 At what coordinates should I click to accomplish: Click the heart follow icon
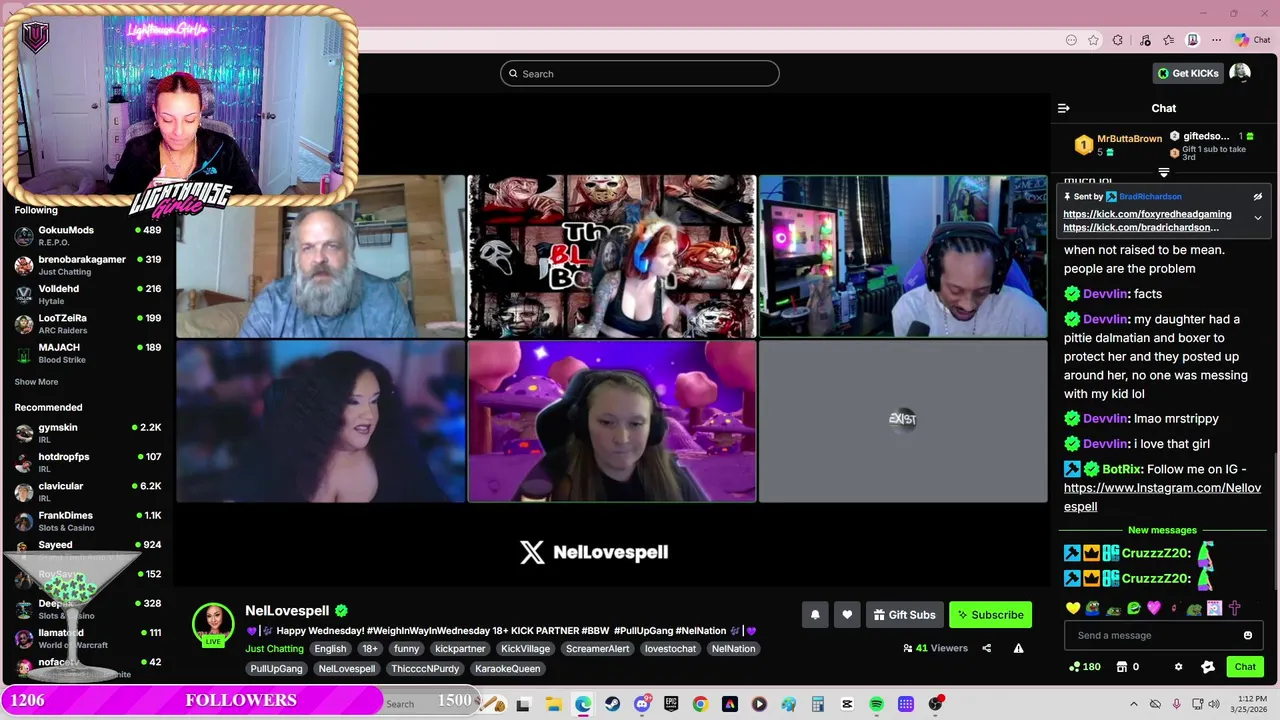pos(847,615)
